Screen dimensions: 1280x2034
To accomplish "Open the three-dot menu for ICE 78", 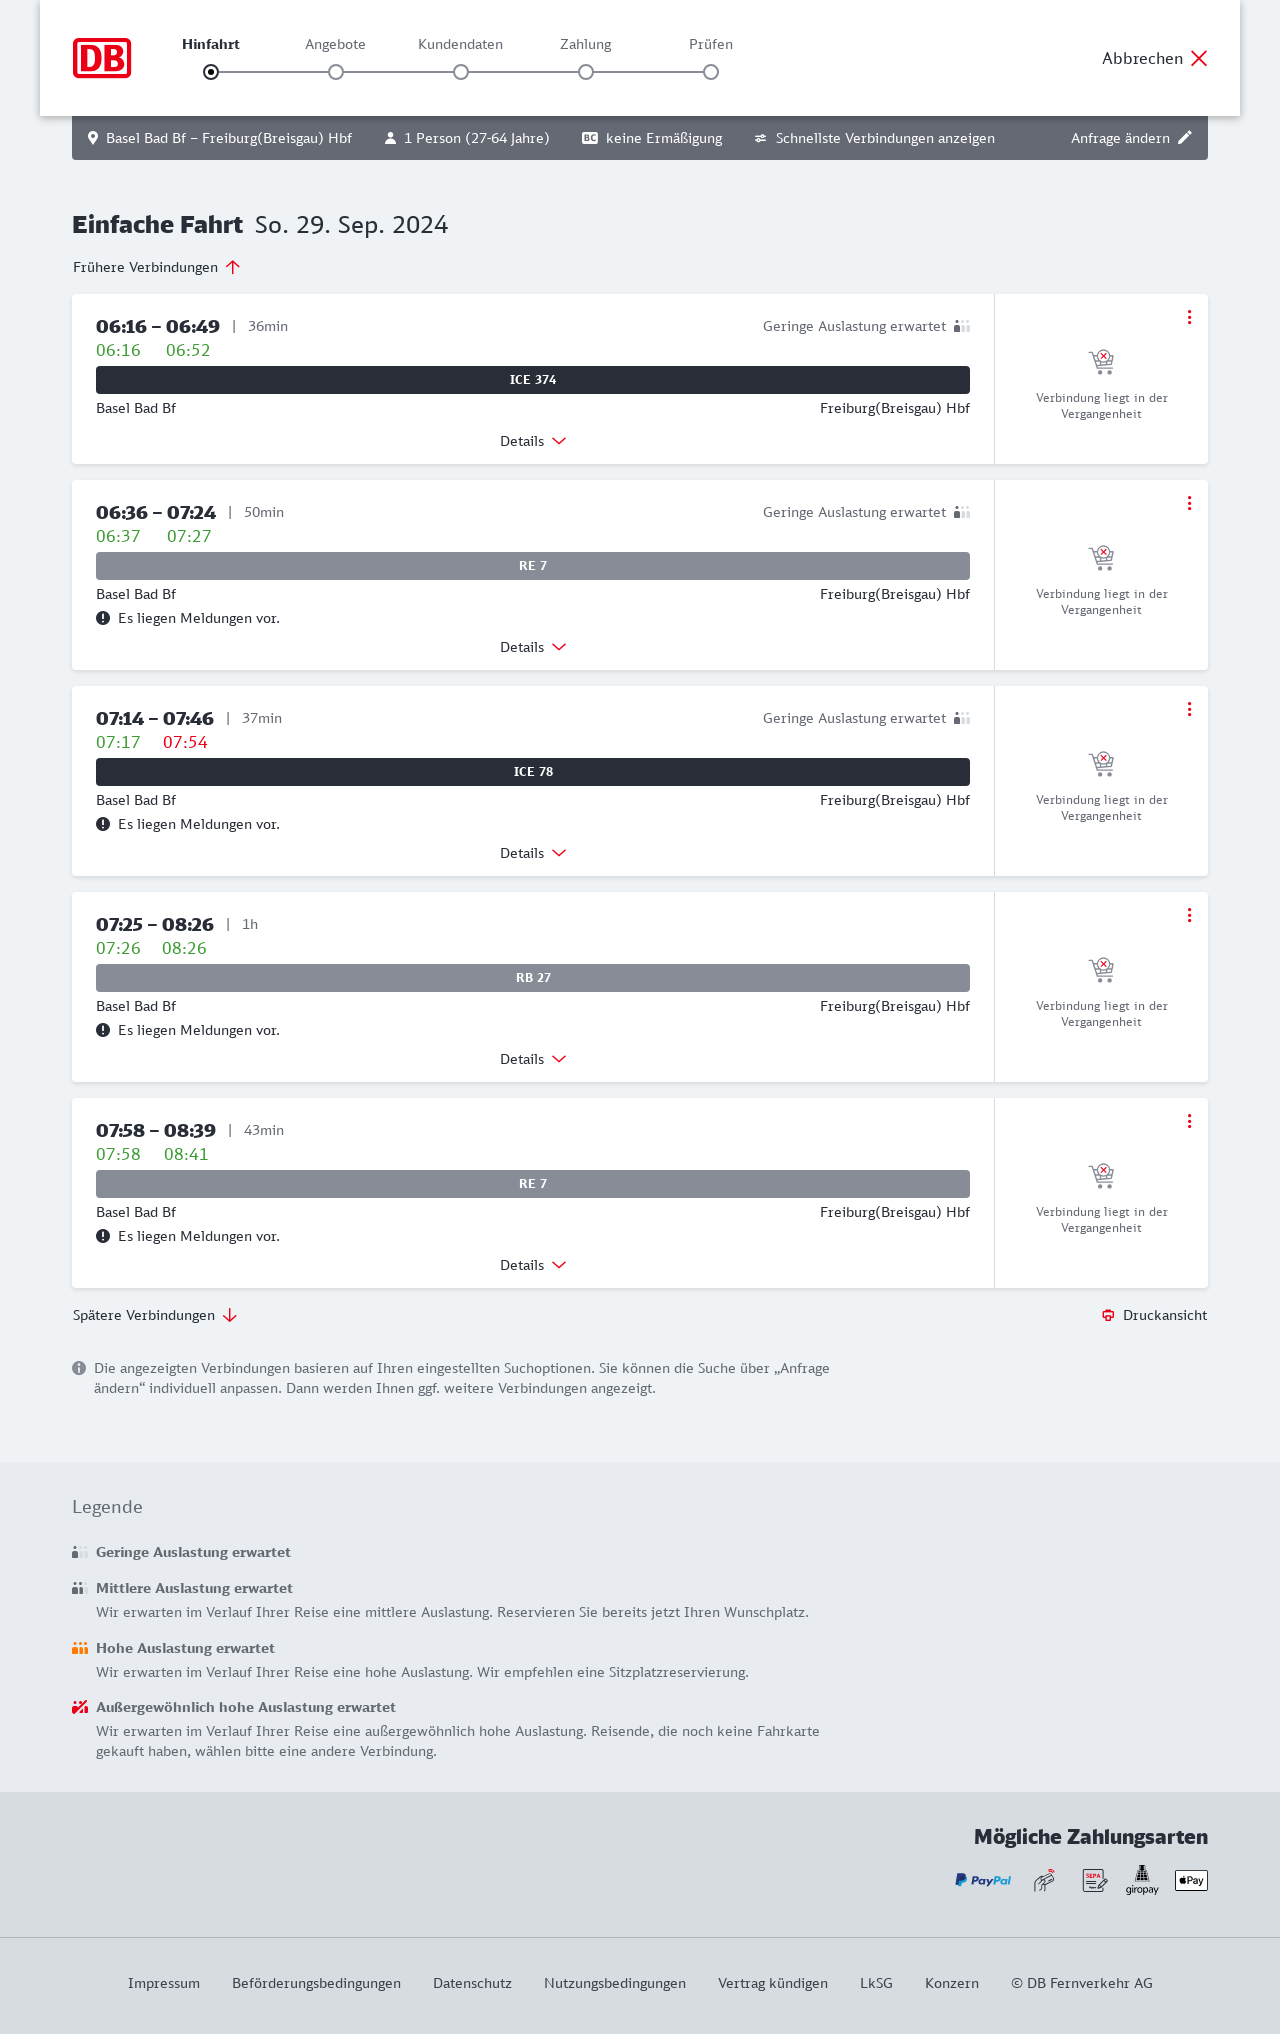I will tap(1189, 709).
